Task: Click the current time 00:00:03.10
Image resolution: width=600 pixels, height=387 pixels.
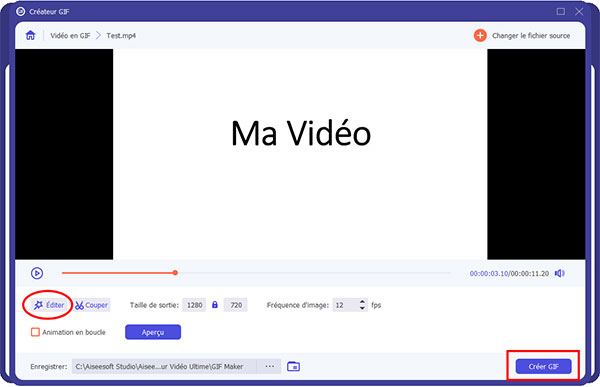Action: point(489,273)
